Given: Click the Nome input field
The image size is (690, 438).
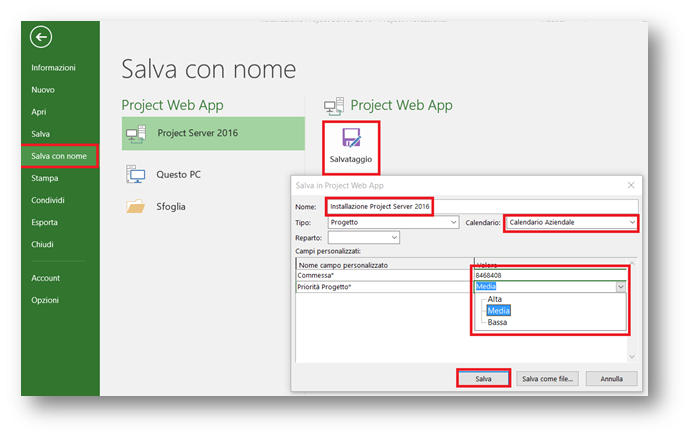Looking at the screenshot, I should pyautogui.click(x=482, y=206).
